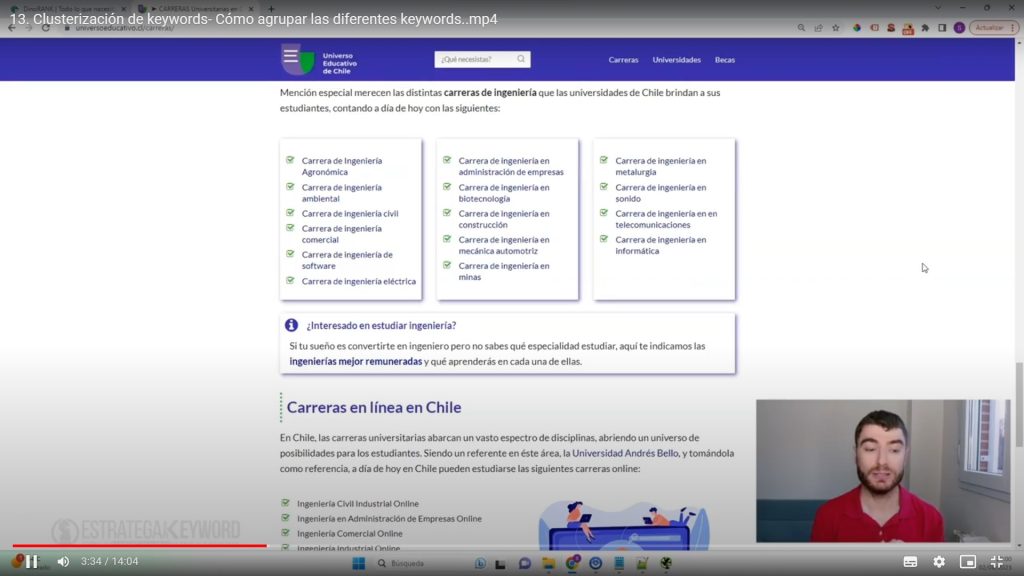
Task: Toggle subtitles on the video player
Action: click(910, 562)
